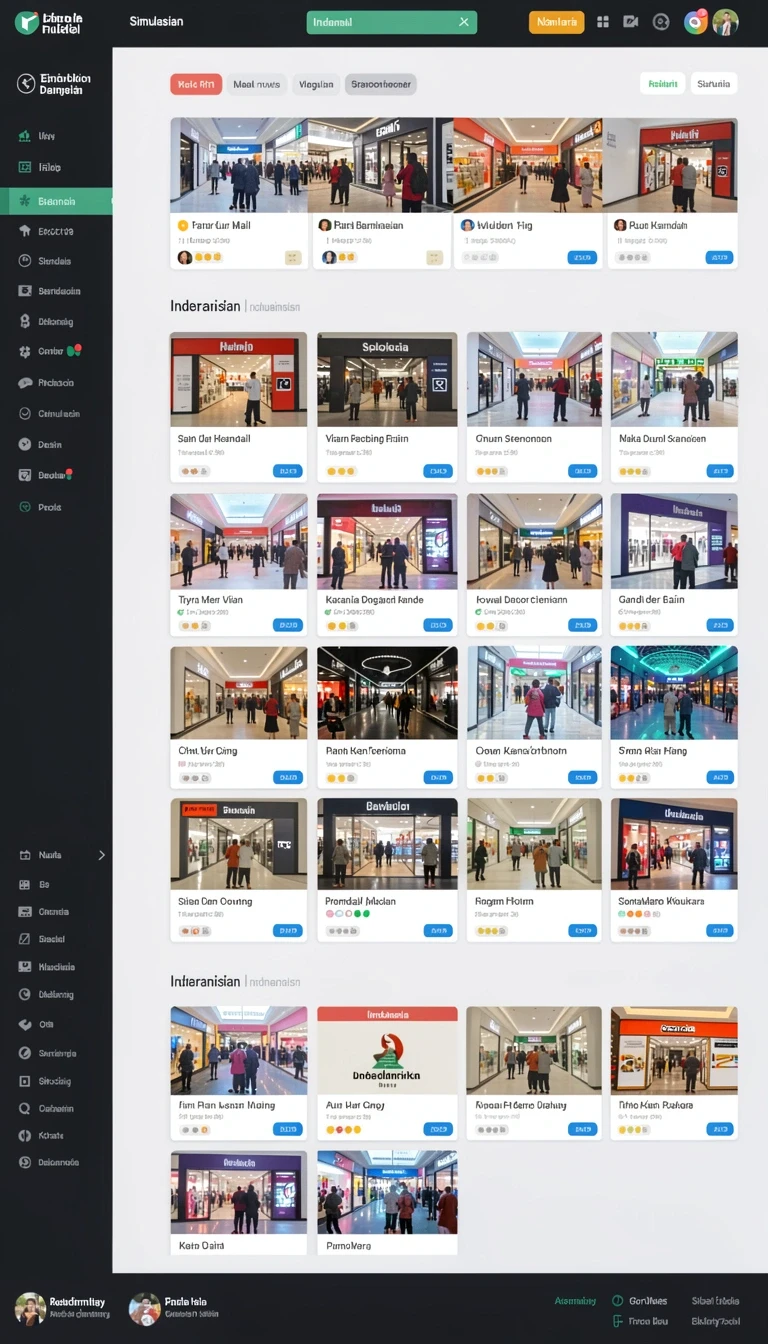Click the puzzle icon next to Conbe

click(x=25, y=352)
